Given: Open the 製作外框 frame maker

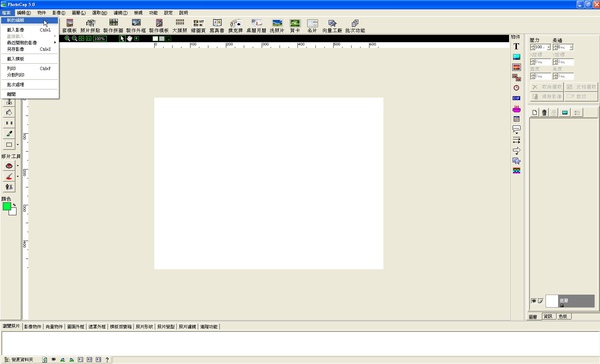Looking at the screenshot, I should tap(136, 26).
